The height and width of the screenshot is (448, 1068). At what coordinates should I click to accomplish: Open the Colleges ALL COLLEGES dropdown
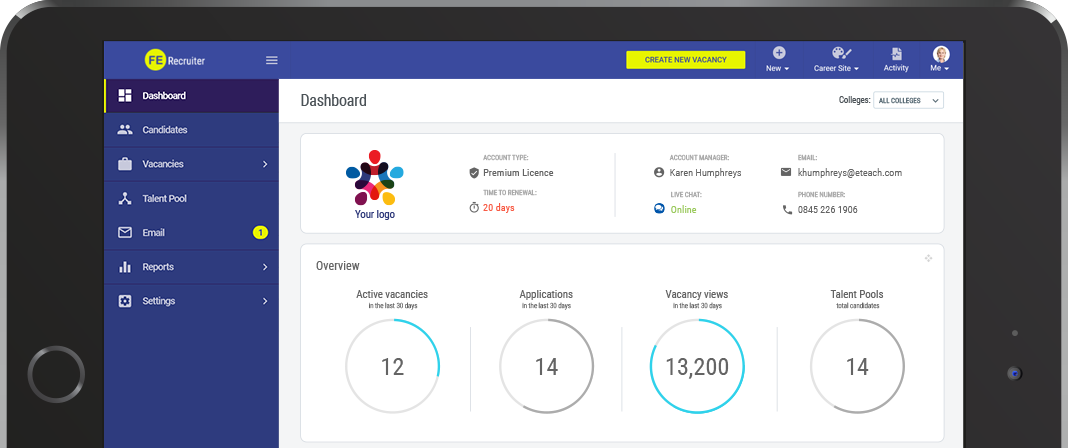[x=909, y=100]
